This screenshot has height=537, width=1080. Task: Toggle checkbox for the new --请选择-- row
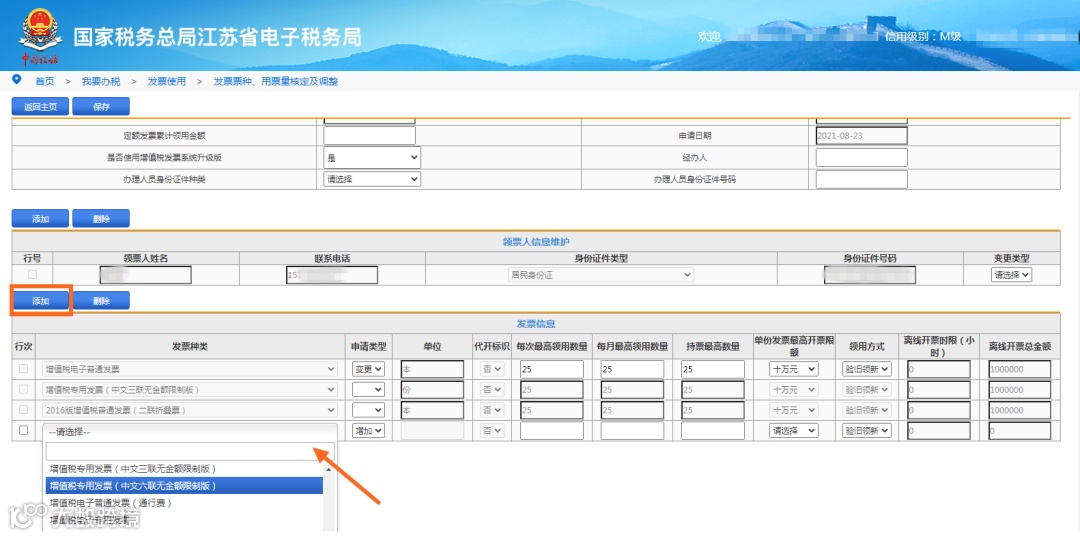point(23,430)
